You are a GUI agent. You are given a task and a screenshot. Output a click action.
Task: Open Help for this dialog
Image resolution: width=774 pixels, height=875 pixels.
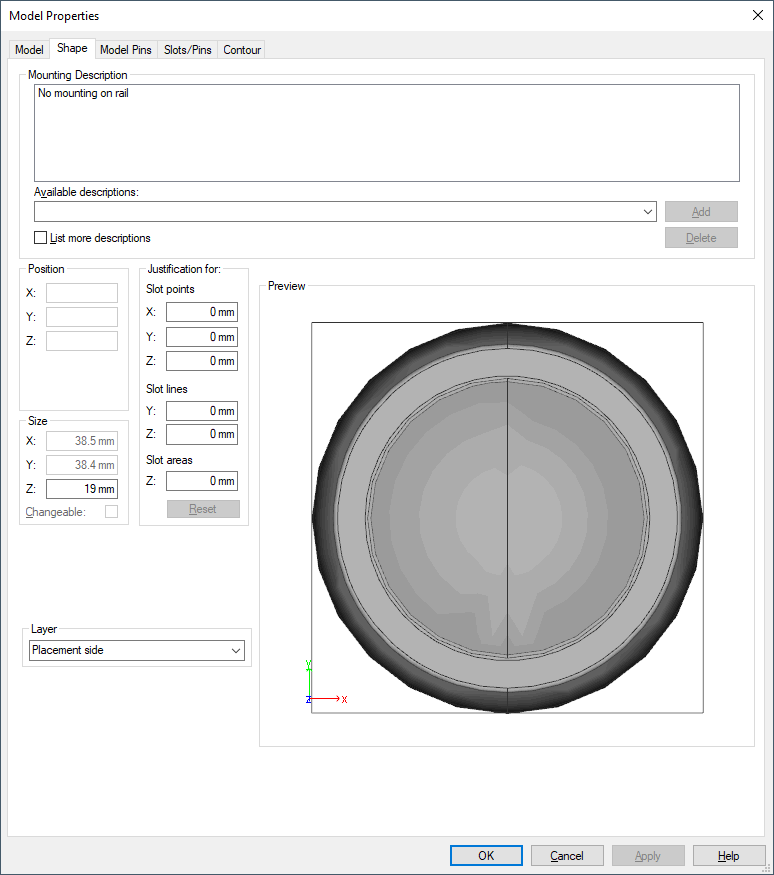tap(729, 856)
